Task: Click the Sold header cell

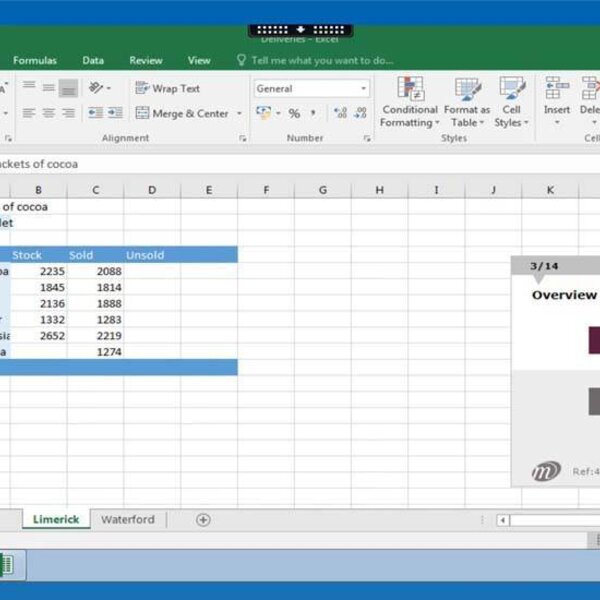Action: click(x=95, y=255)
